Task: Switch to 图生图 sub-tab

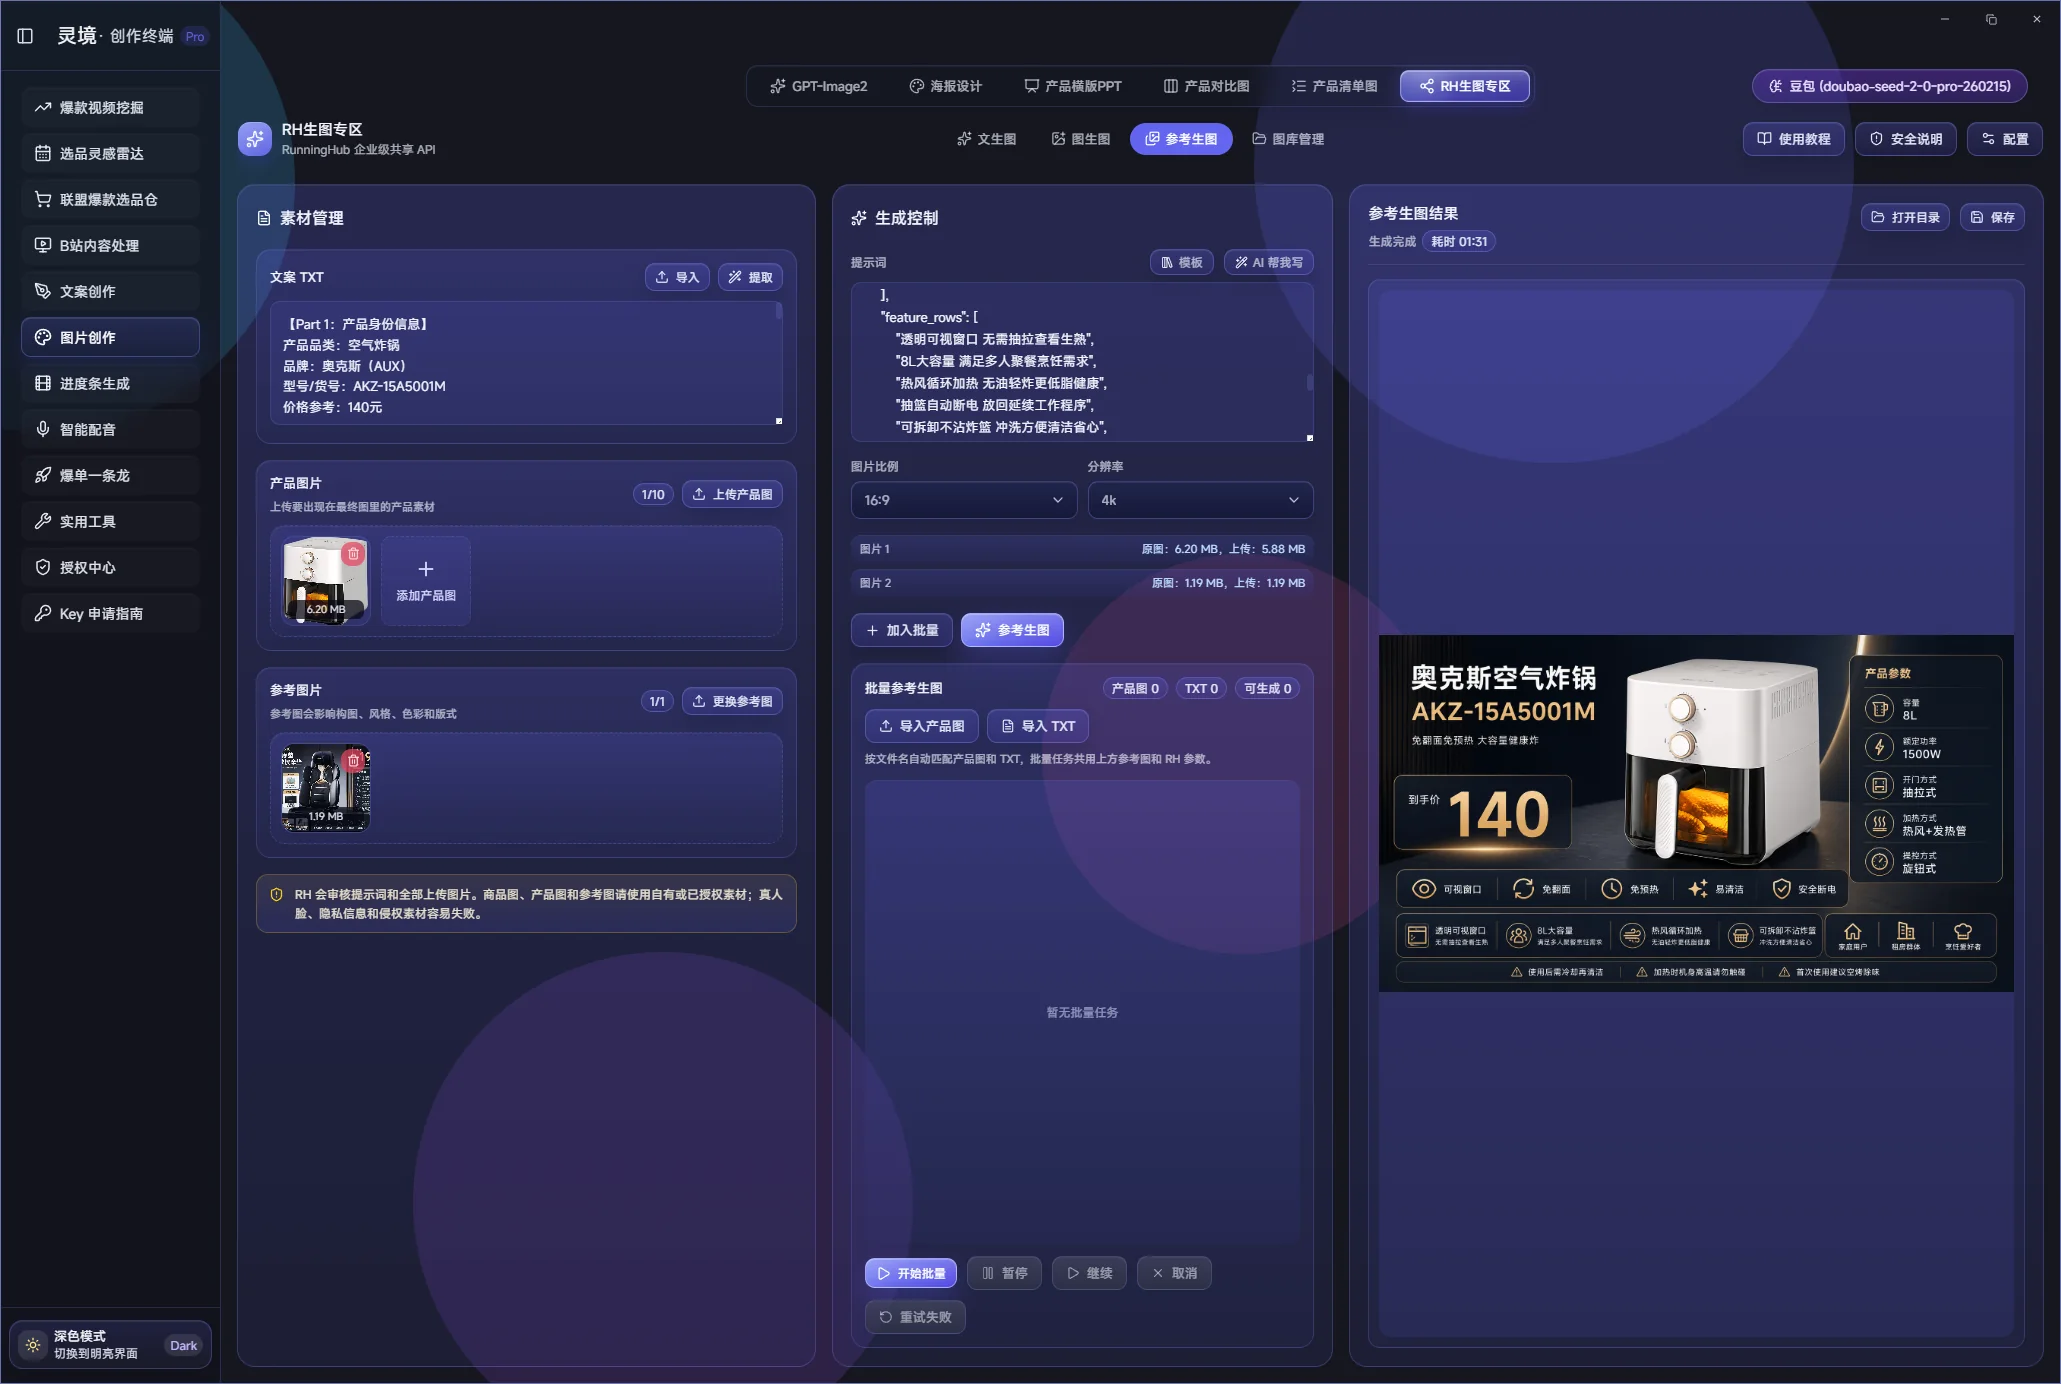Action: [x=1081, y=139]
